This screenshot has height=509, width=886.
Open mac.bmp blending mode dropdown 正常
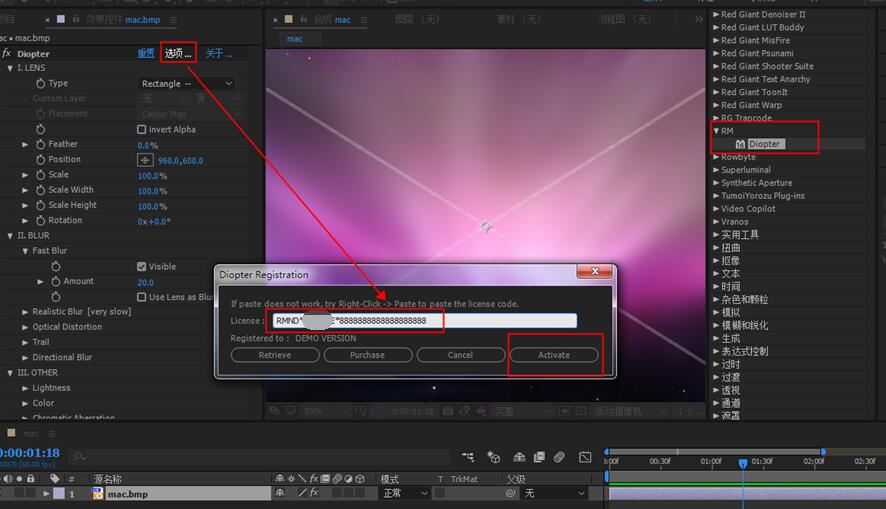click(x=405, y=493)
